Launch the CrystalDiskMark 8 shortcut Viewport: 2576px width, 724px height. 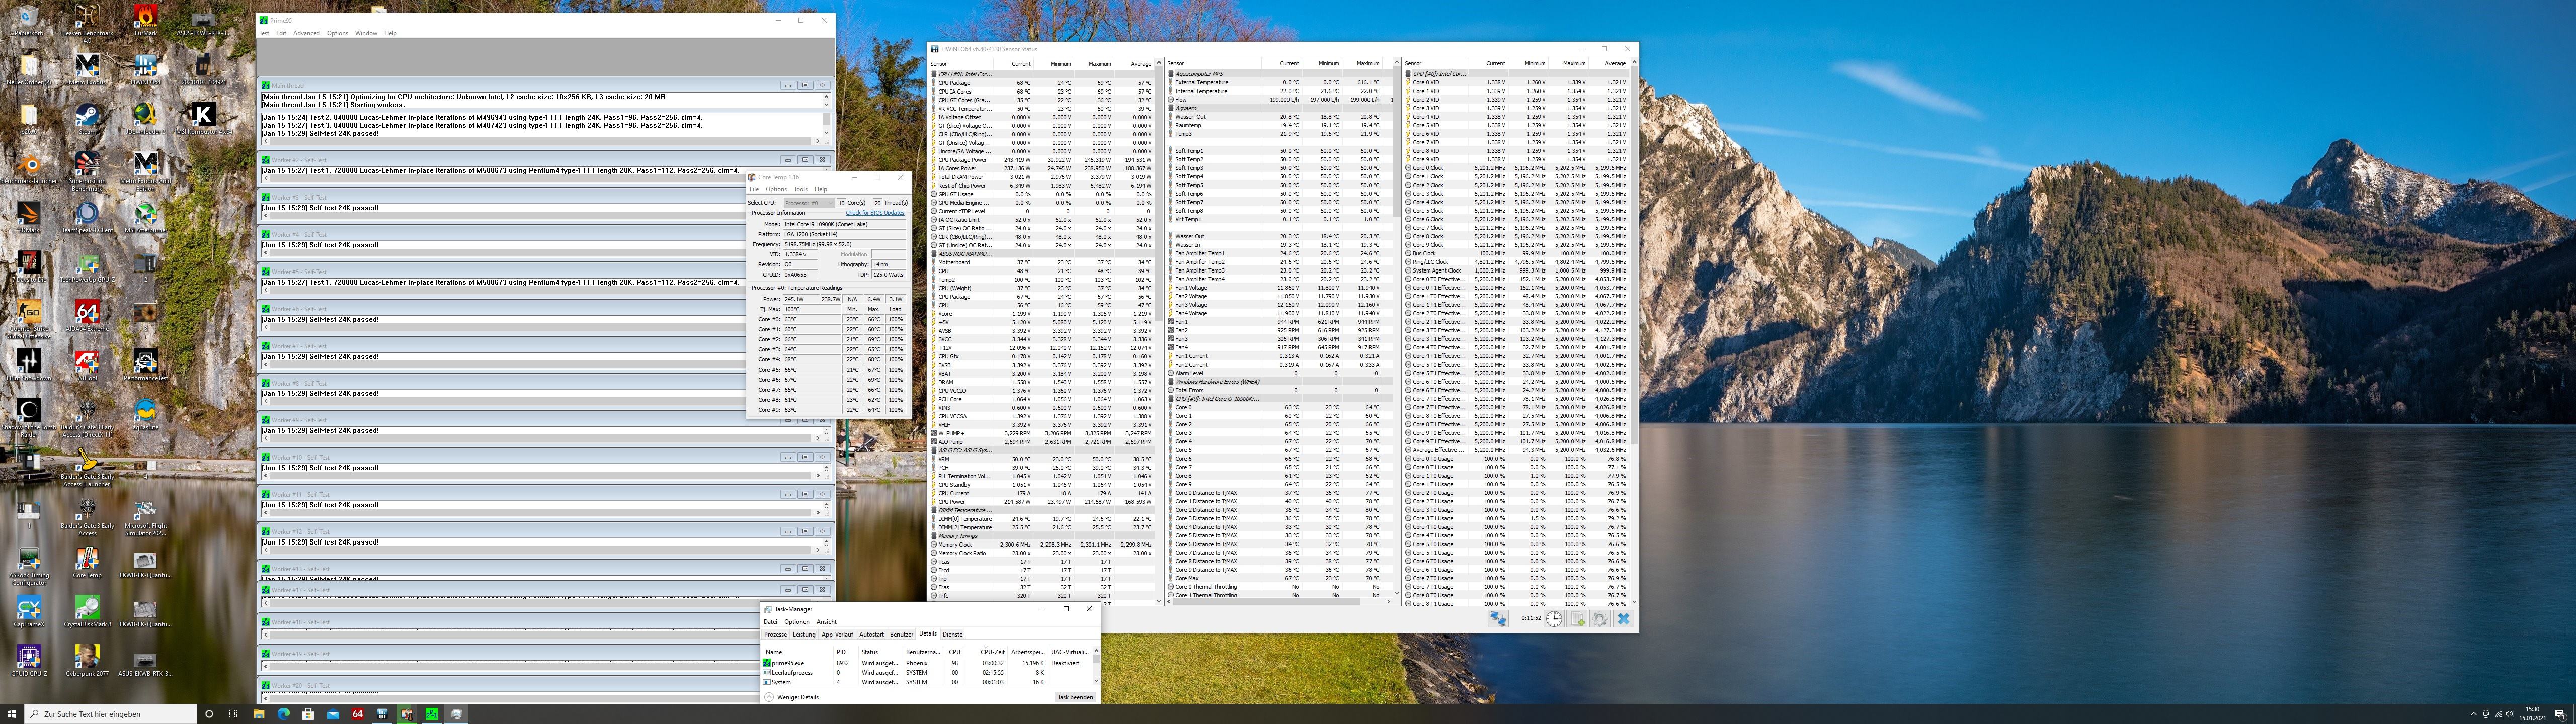point(87,610)
